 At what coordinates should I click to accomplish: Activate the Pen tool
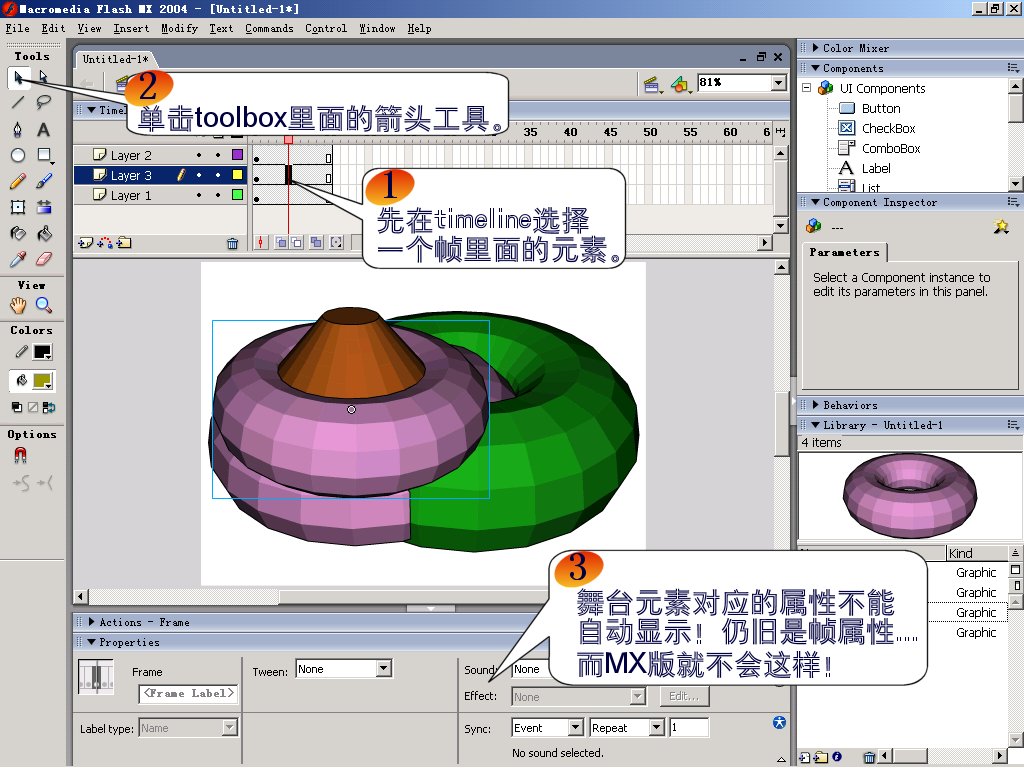coord(18,129)
